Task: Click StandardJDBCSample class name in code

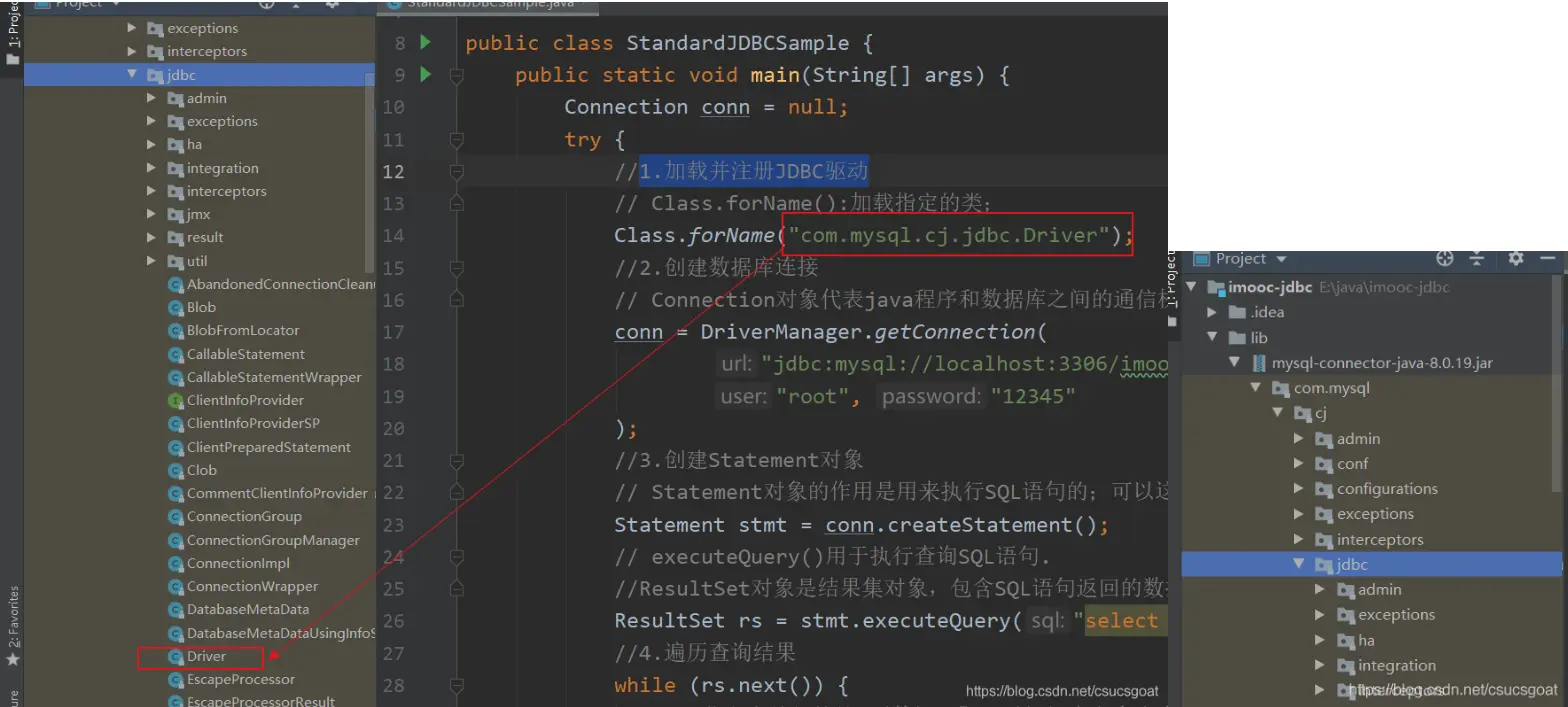Action: (738, 43)
